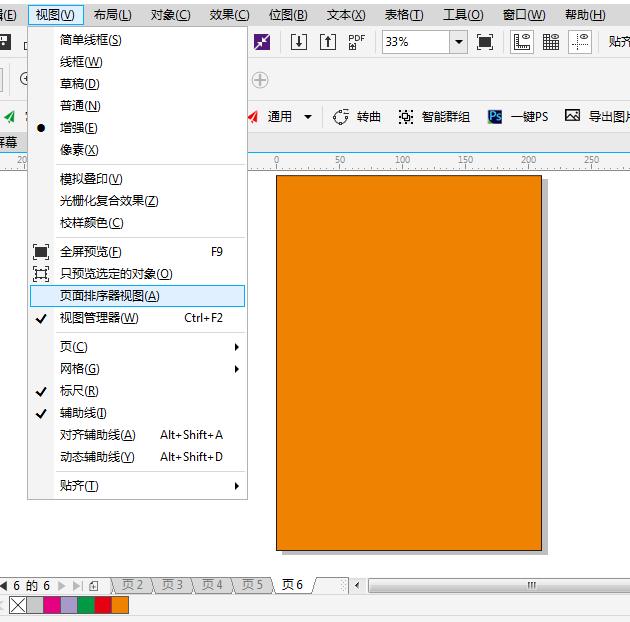630x622 pixels.
Task: Choose 页面排序器视图 page sorter view
Action: [x=109, y=296]
